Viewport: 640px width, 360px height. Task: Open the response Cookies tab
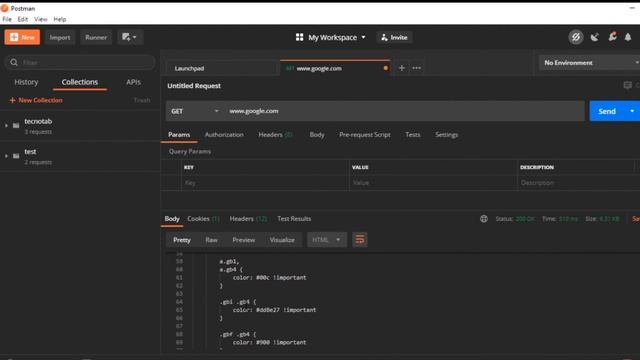pos(203,219)
